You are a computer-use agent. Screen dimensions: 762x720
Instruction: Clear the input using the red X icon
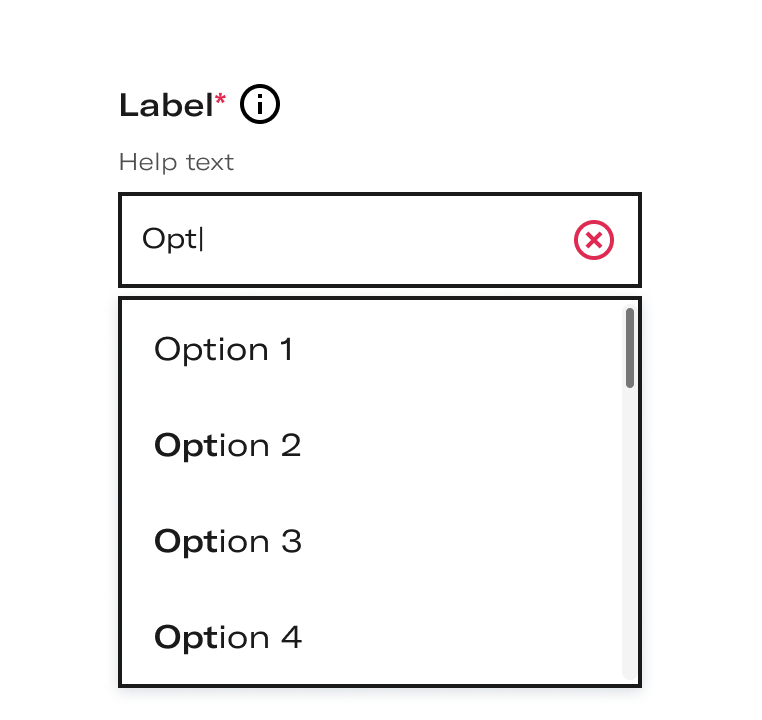(593, 240)
